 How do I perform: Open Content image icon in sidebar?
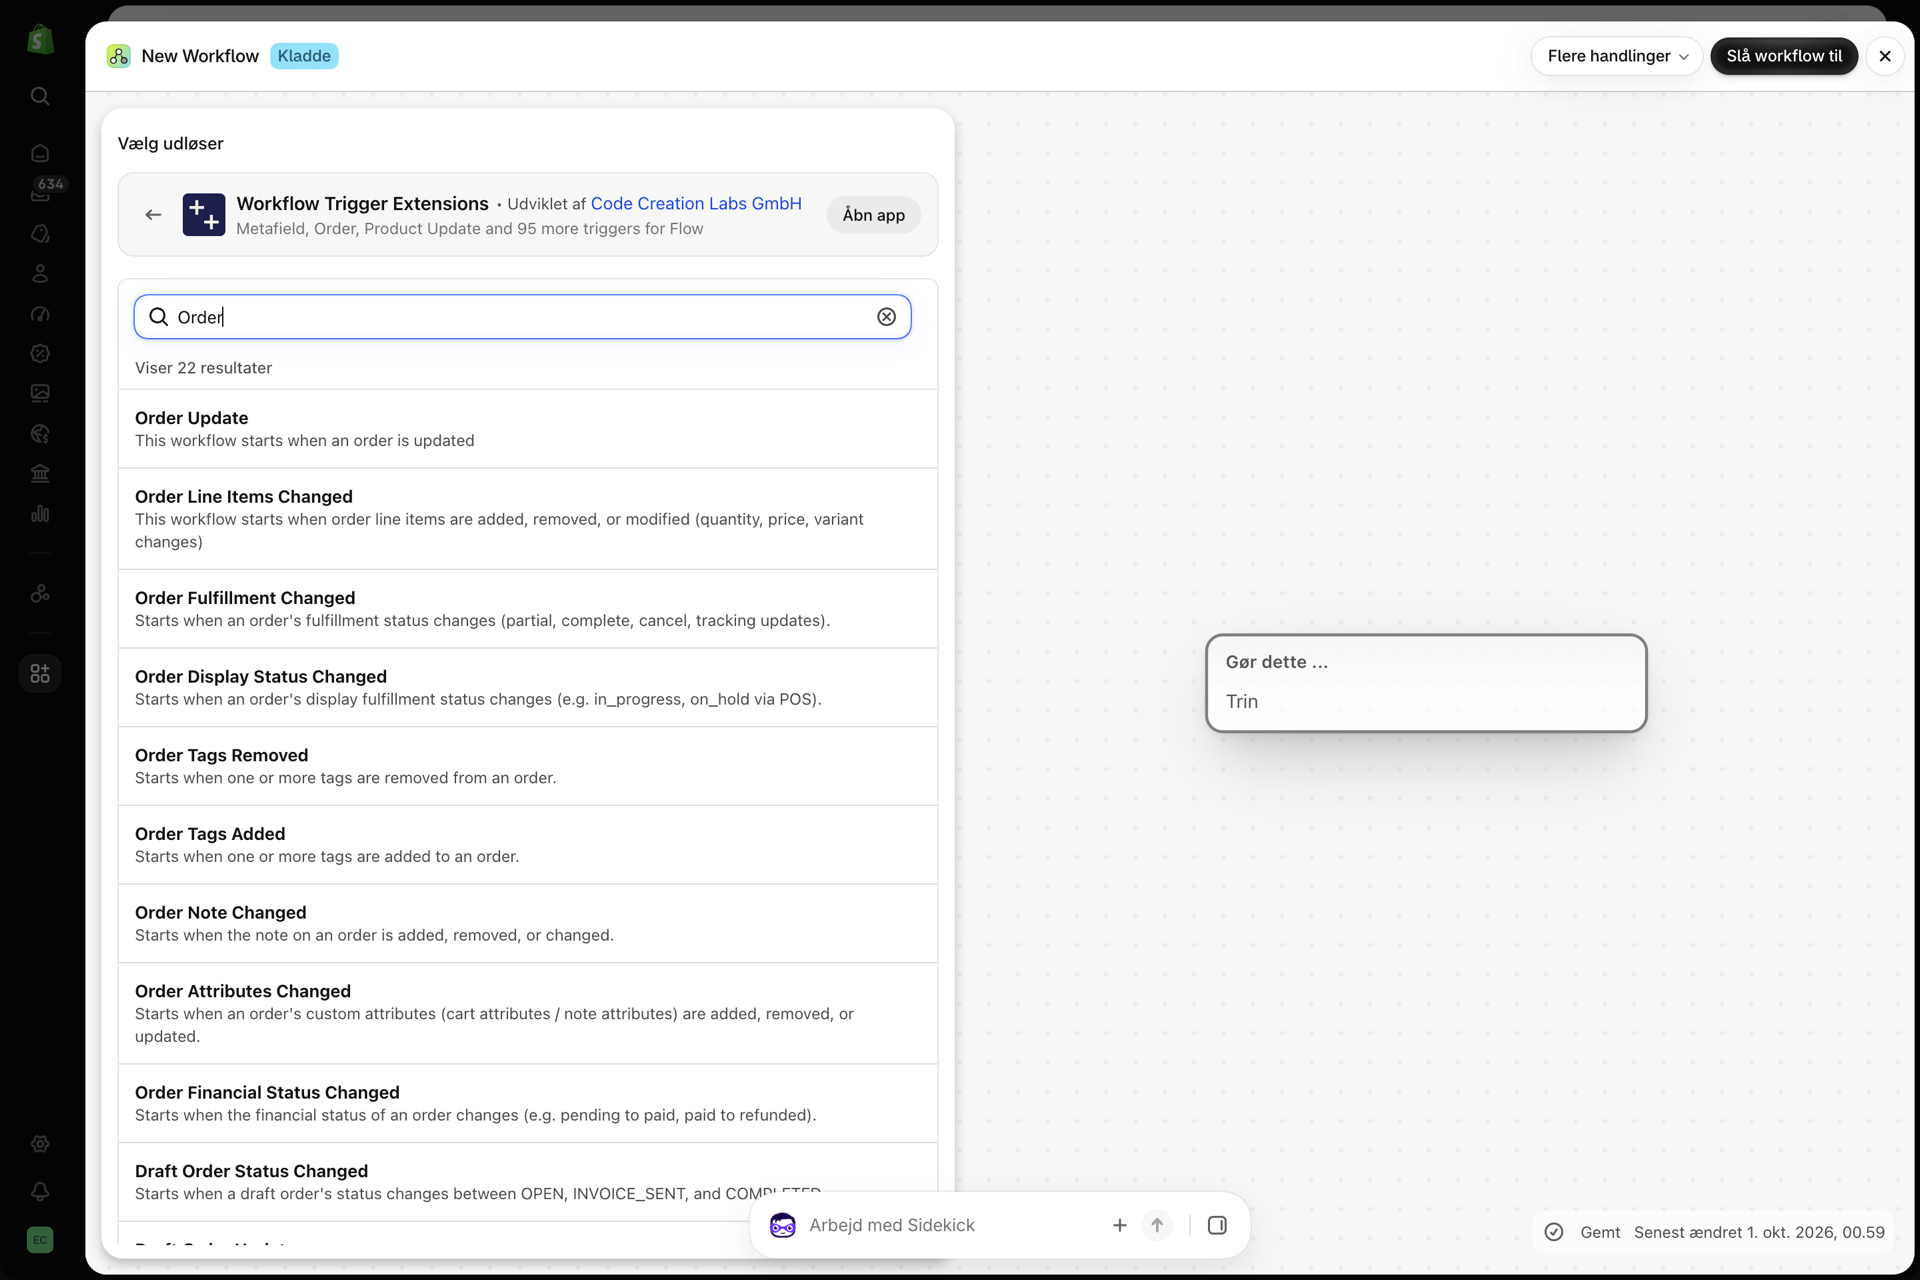click(40, 393)
